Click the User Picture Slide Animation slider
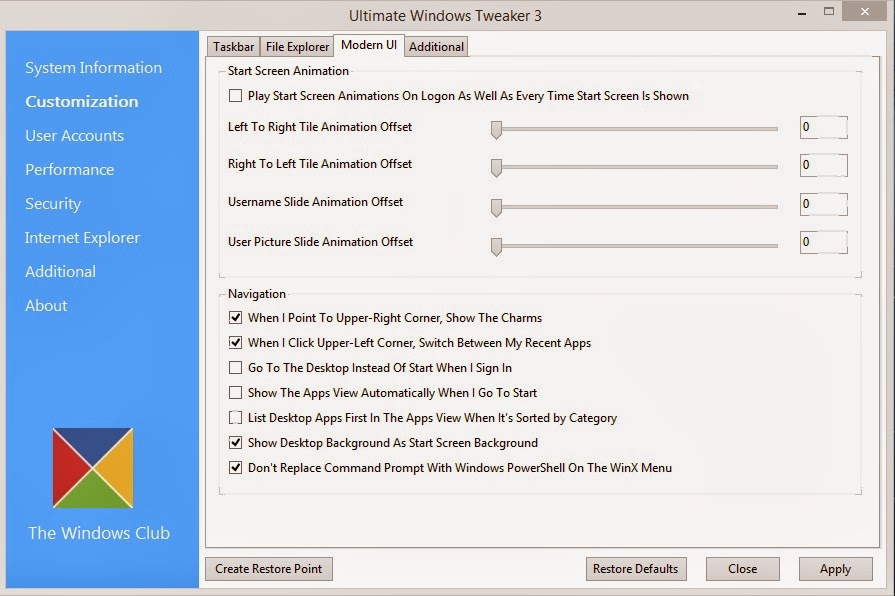895x596 pixels. click(x=634, y=246)
